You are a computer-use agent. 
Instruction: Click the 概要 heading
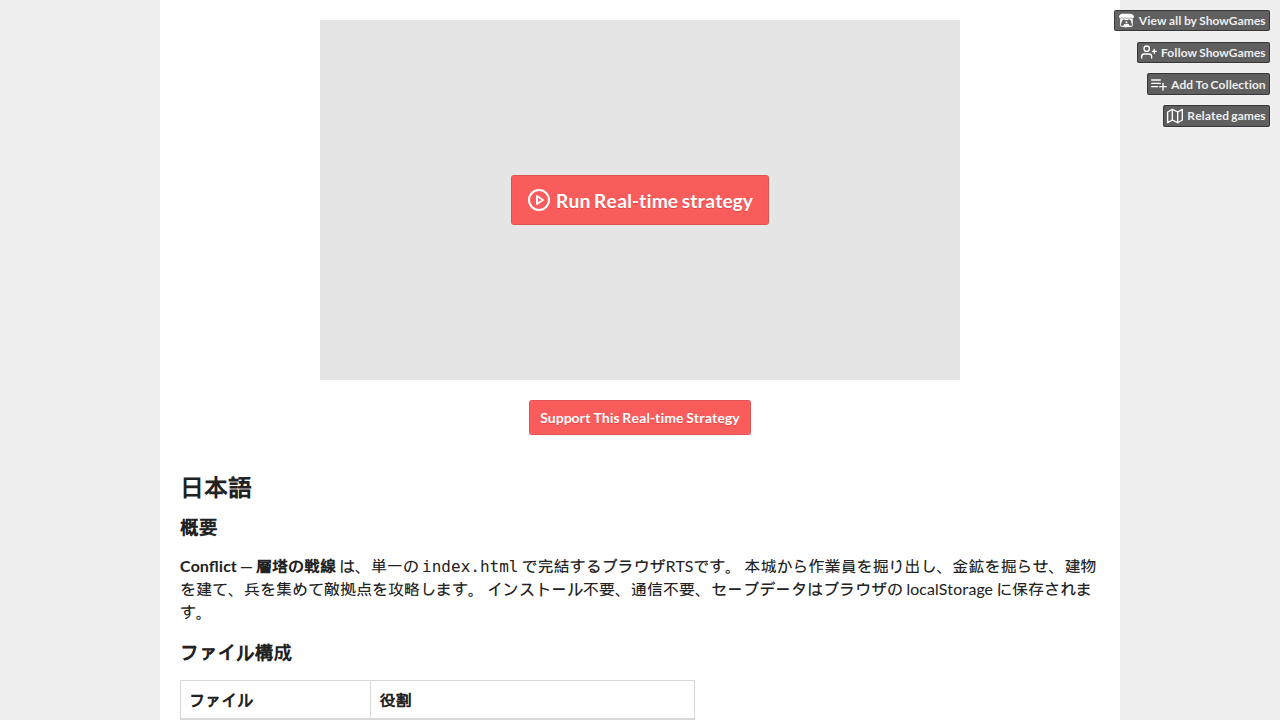pos(198,527)
